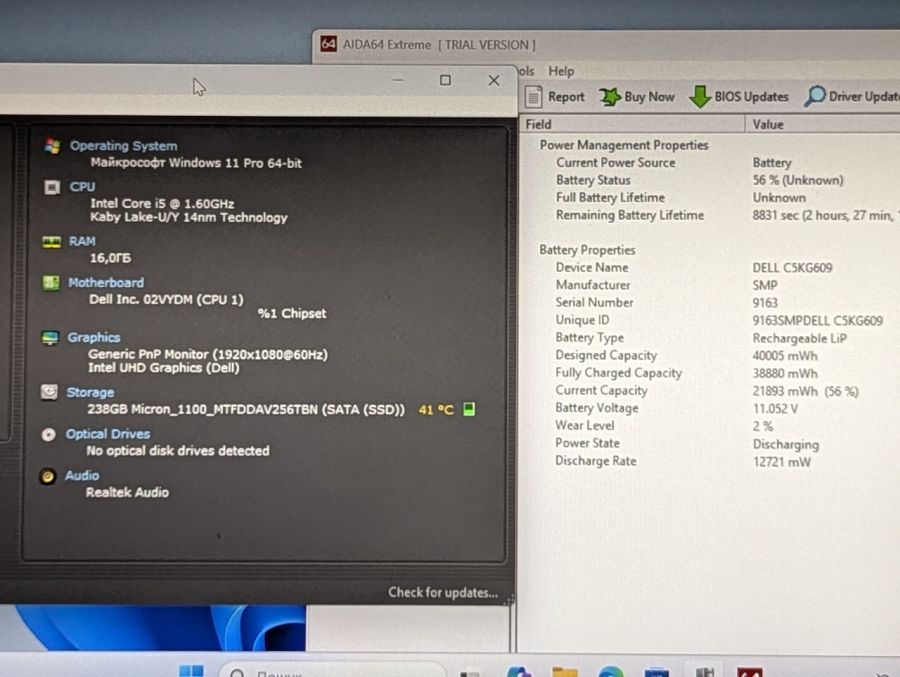This screenshot has height=677, width=900.
Task: Select the Current Capacity row
Action: (x=709, y=390)
